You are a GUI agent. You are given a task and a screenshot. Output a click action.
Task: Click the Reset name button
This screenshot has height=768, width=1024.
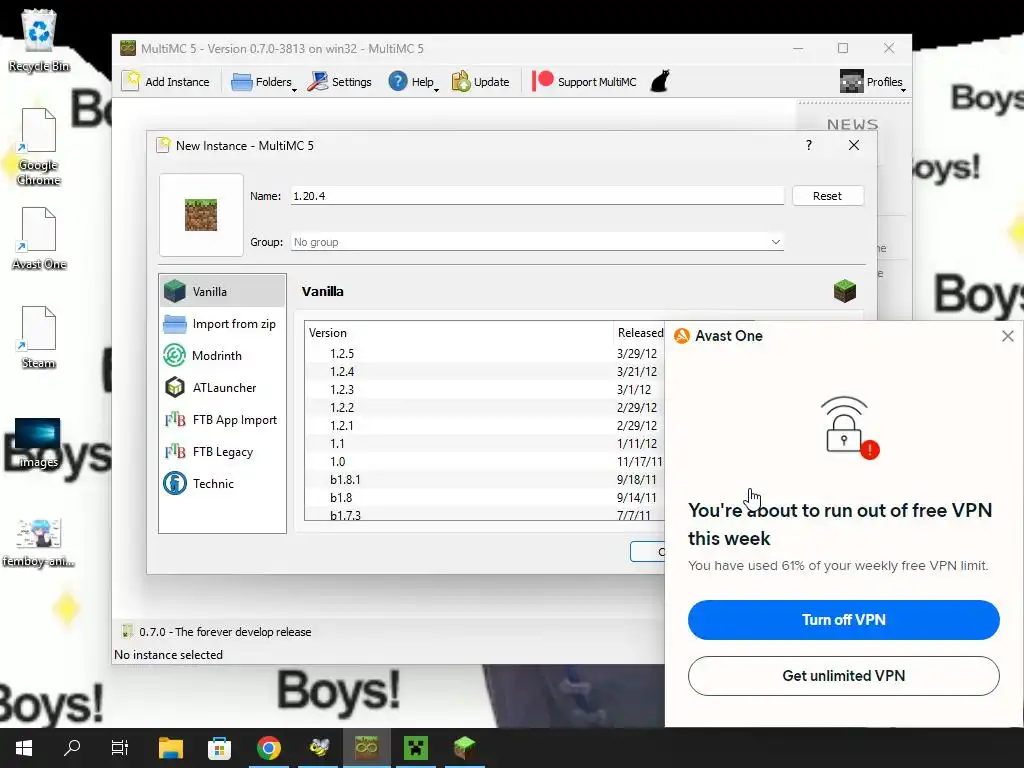[827, 196]
